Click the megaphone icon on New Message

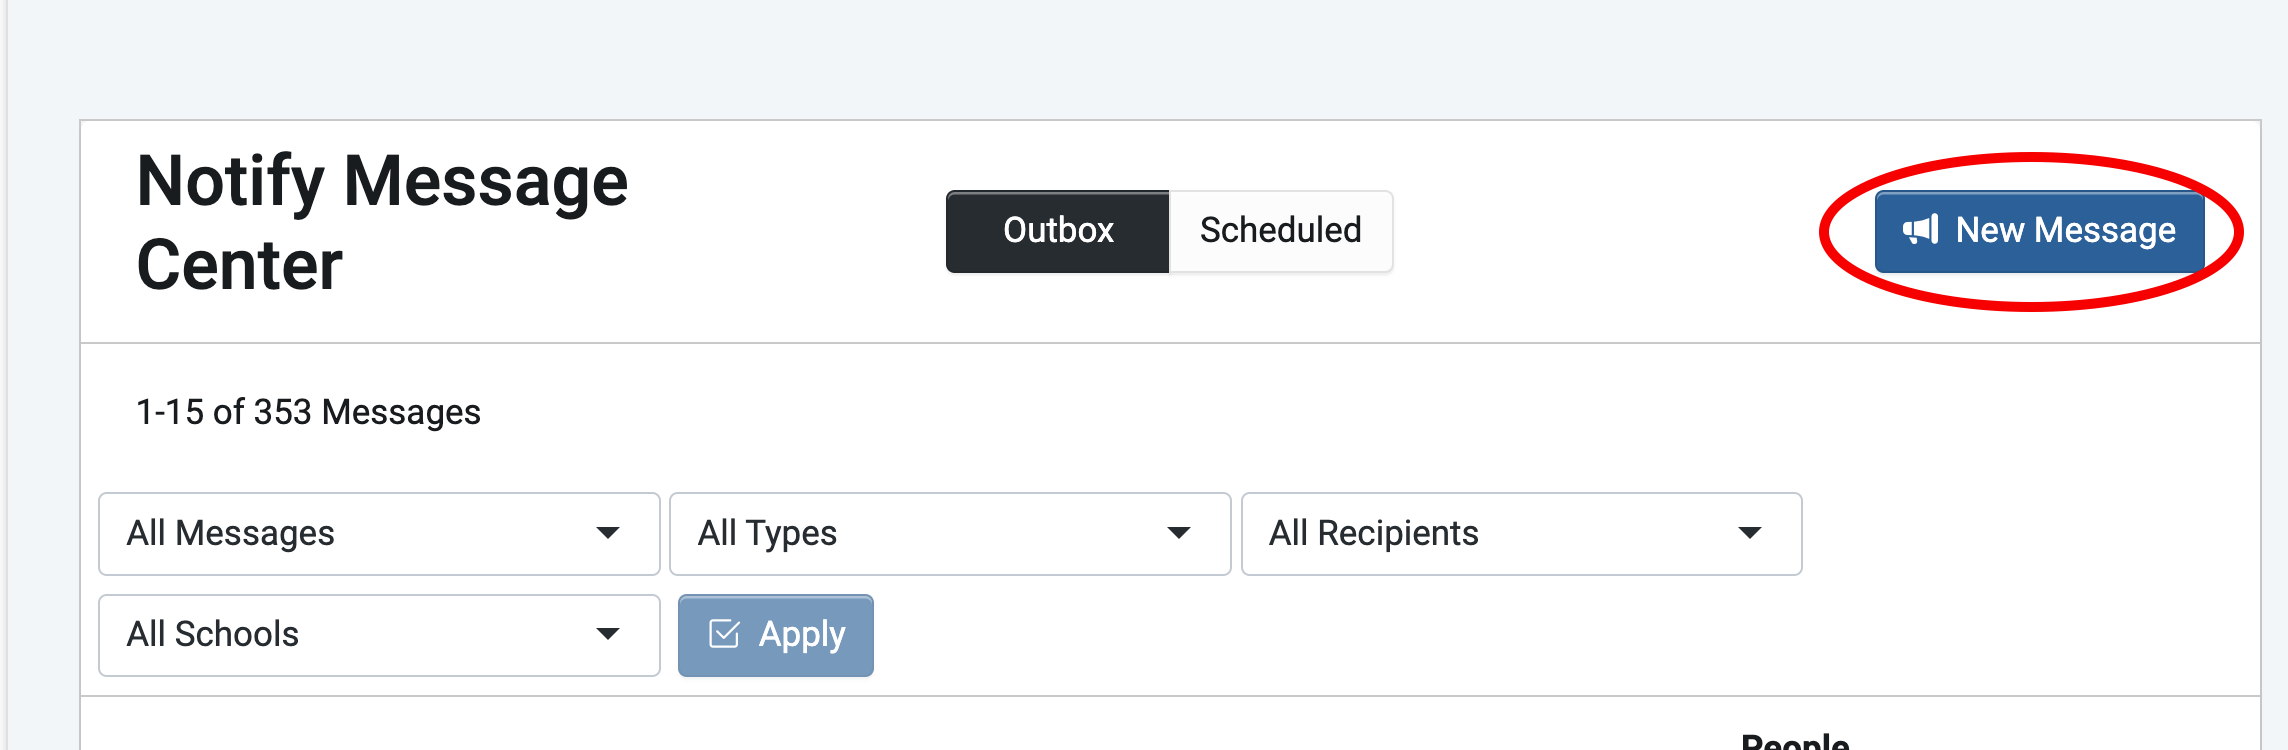point(1920,229)
